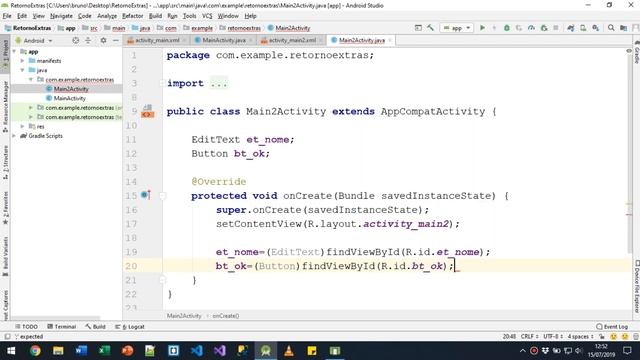This screenshot has height=360, width=640.
Task: Open the File menu
Action: [x=7, y=16]
